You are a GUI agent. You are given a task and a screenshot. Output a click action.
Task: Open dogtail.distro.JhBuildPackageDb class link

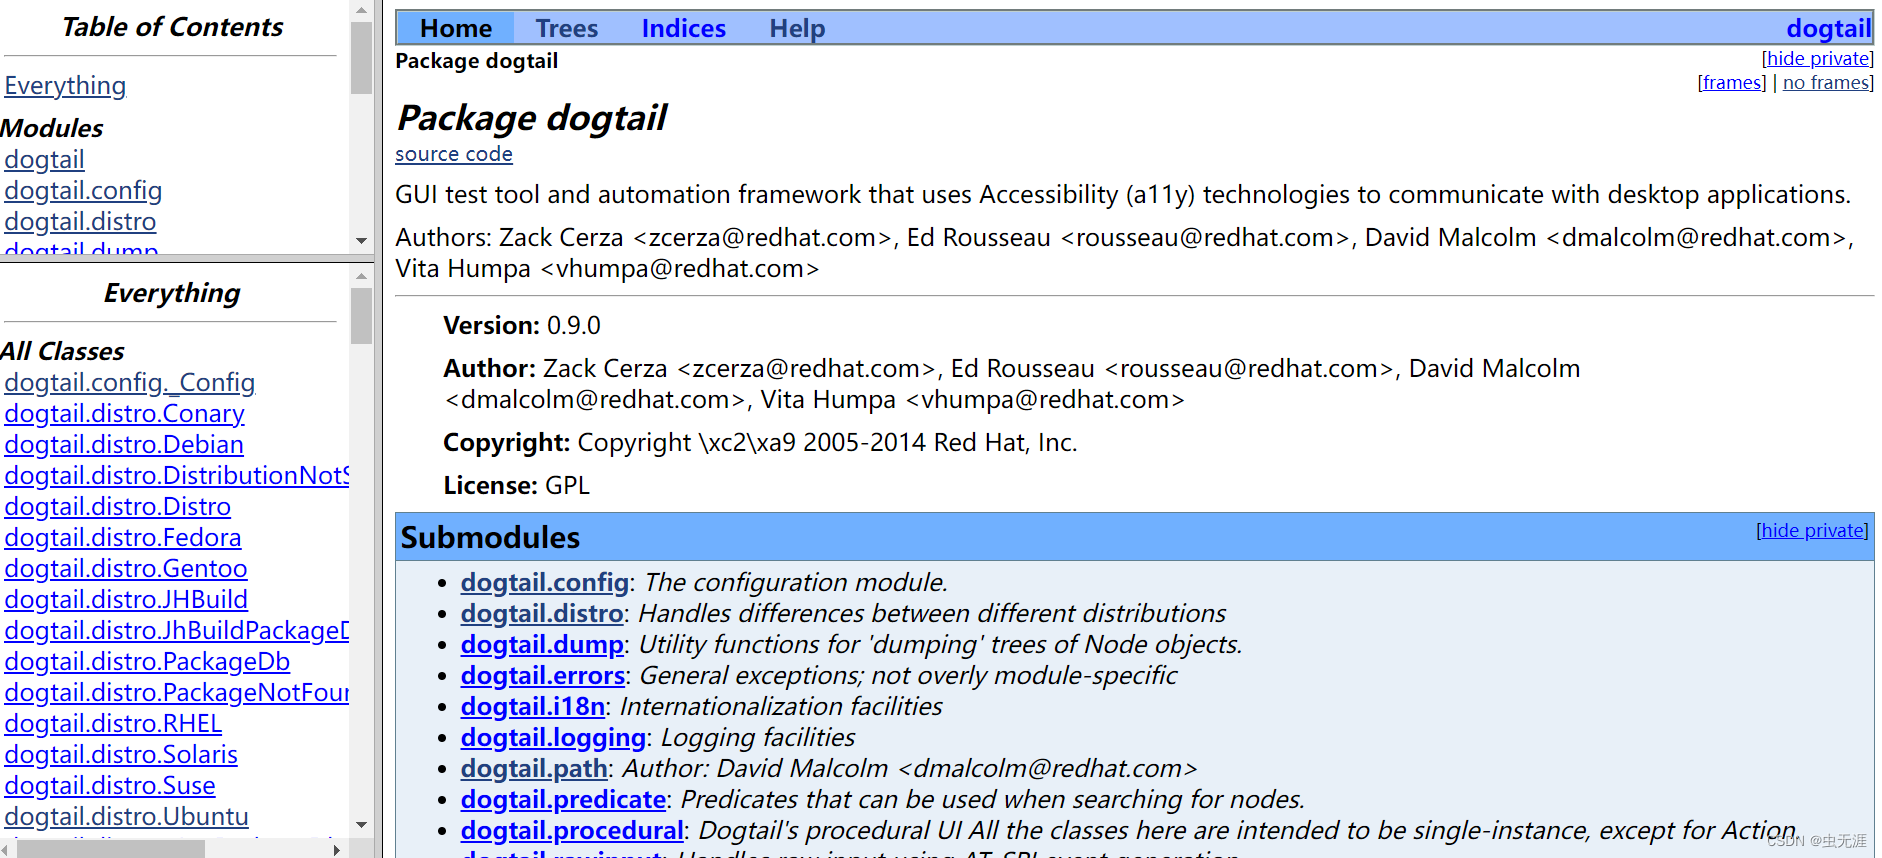click(177, 631)
